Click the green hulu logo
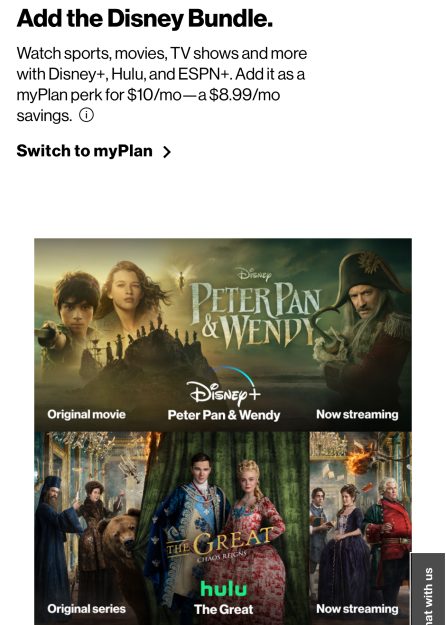Viewport: 446px width, 625px height. (224, 588)
